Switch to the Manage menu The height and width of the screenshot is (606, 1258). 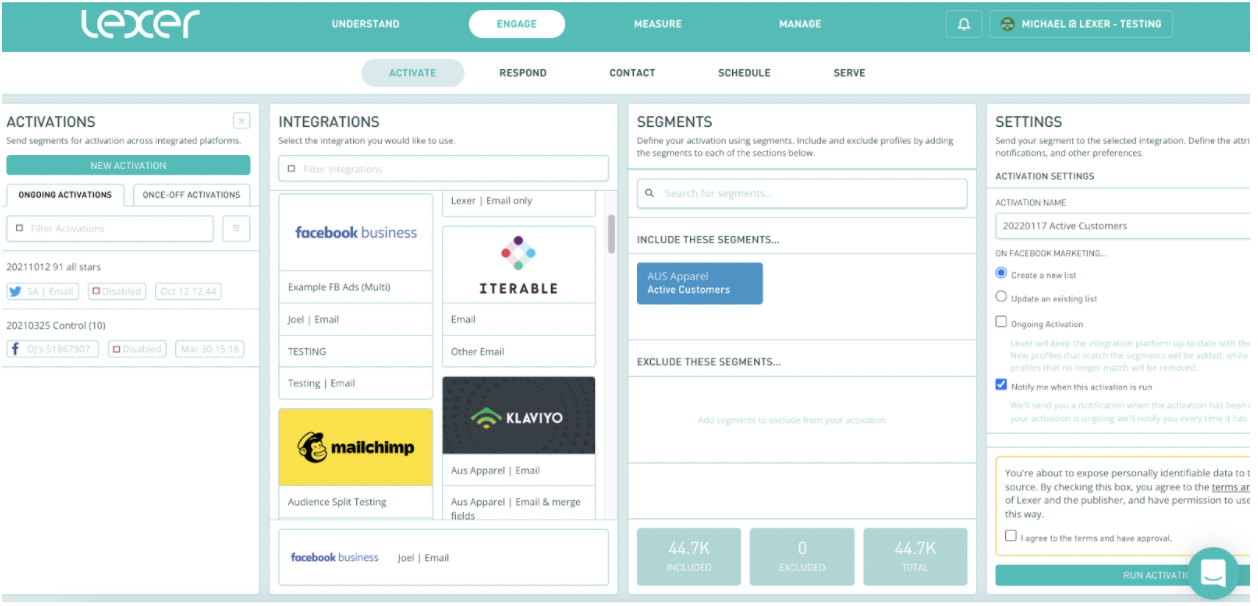tap(800, 24)
